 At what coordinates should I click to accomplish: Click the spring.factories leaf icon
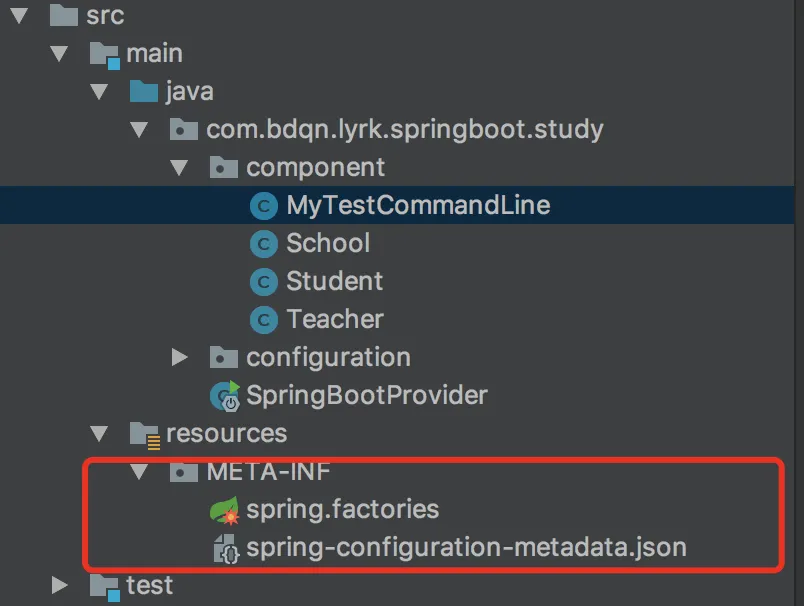point(225,510)
